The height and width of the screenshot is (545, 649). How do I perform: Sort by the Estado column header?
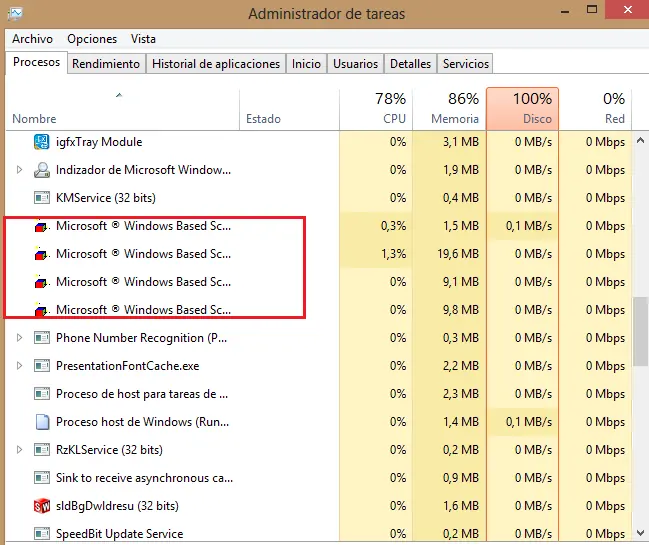click(x=289, y=109)
